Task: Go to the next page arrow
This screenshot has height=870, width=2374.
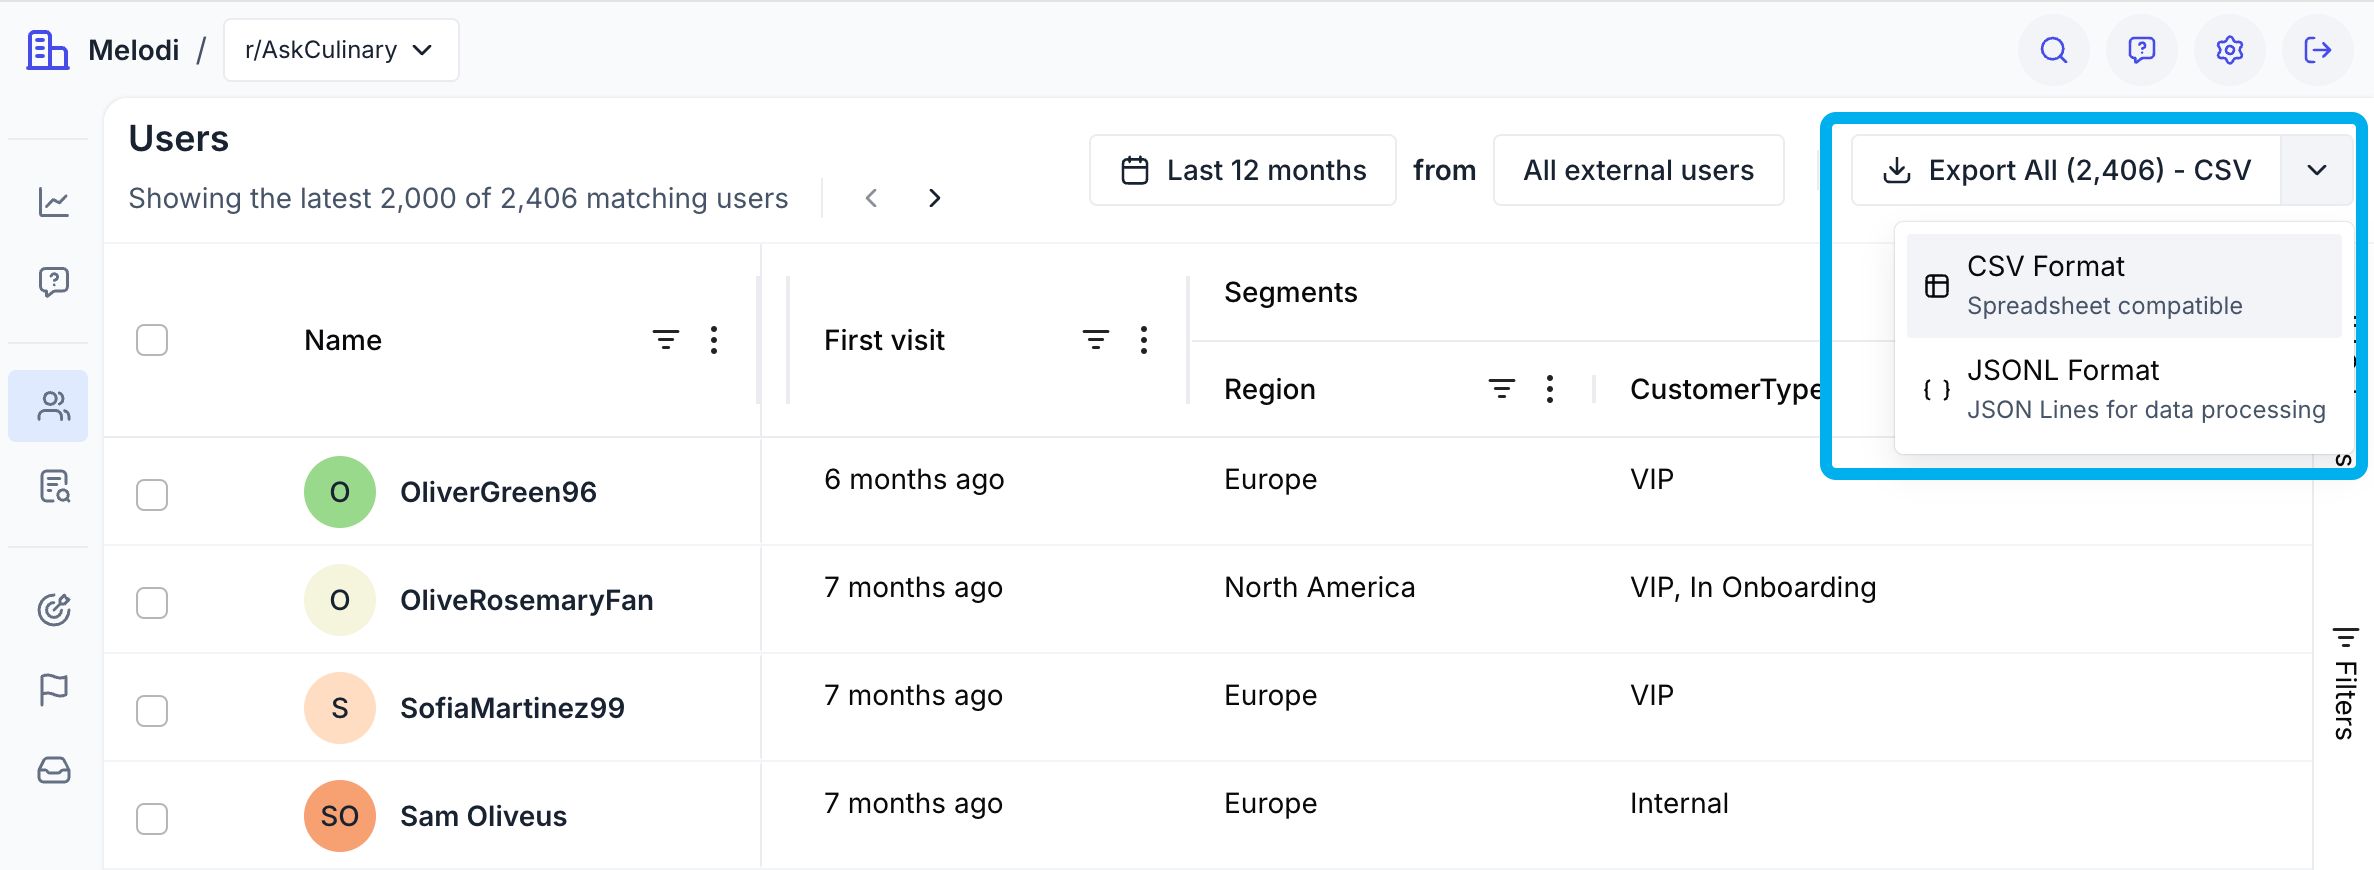Action: [x=934, y=198]
